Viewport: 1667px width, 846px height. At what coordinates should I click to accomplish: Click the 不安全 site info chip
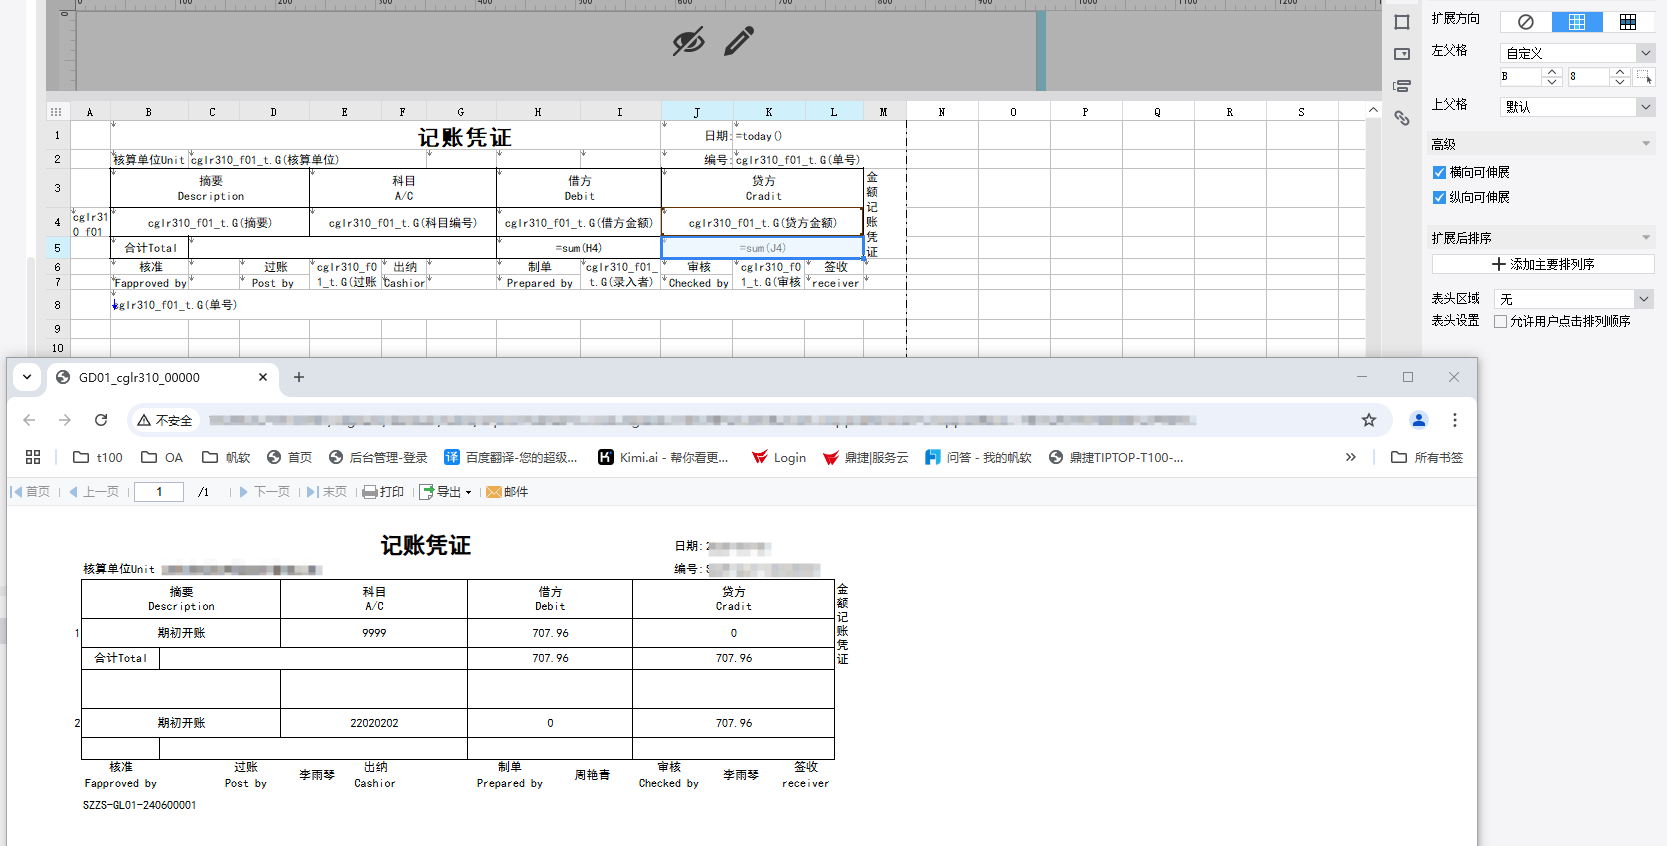coord(165,420)
